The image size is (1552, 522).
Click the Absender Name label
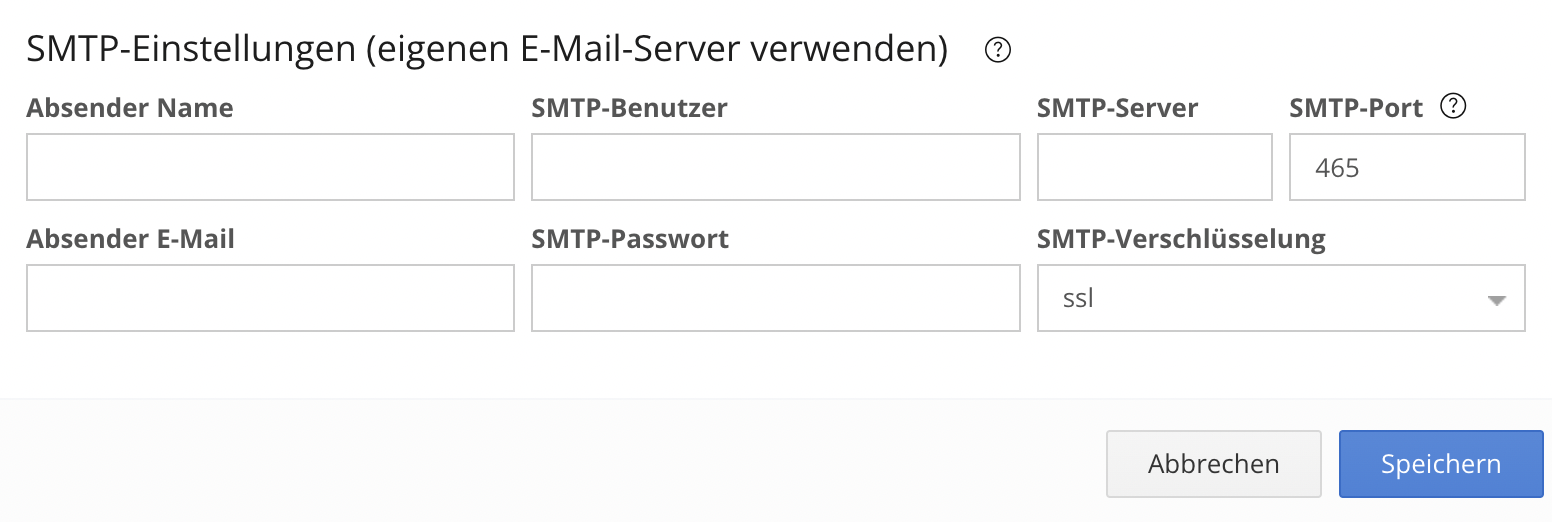click(130, 108)
